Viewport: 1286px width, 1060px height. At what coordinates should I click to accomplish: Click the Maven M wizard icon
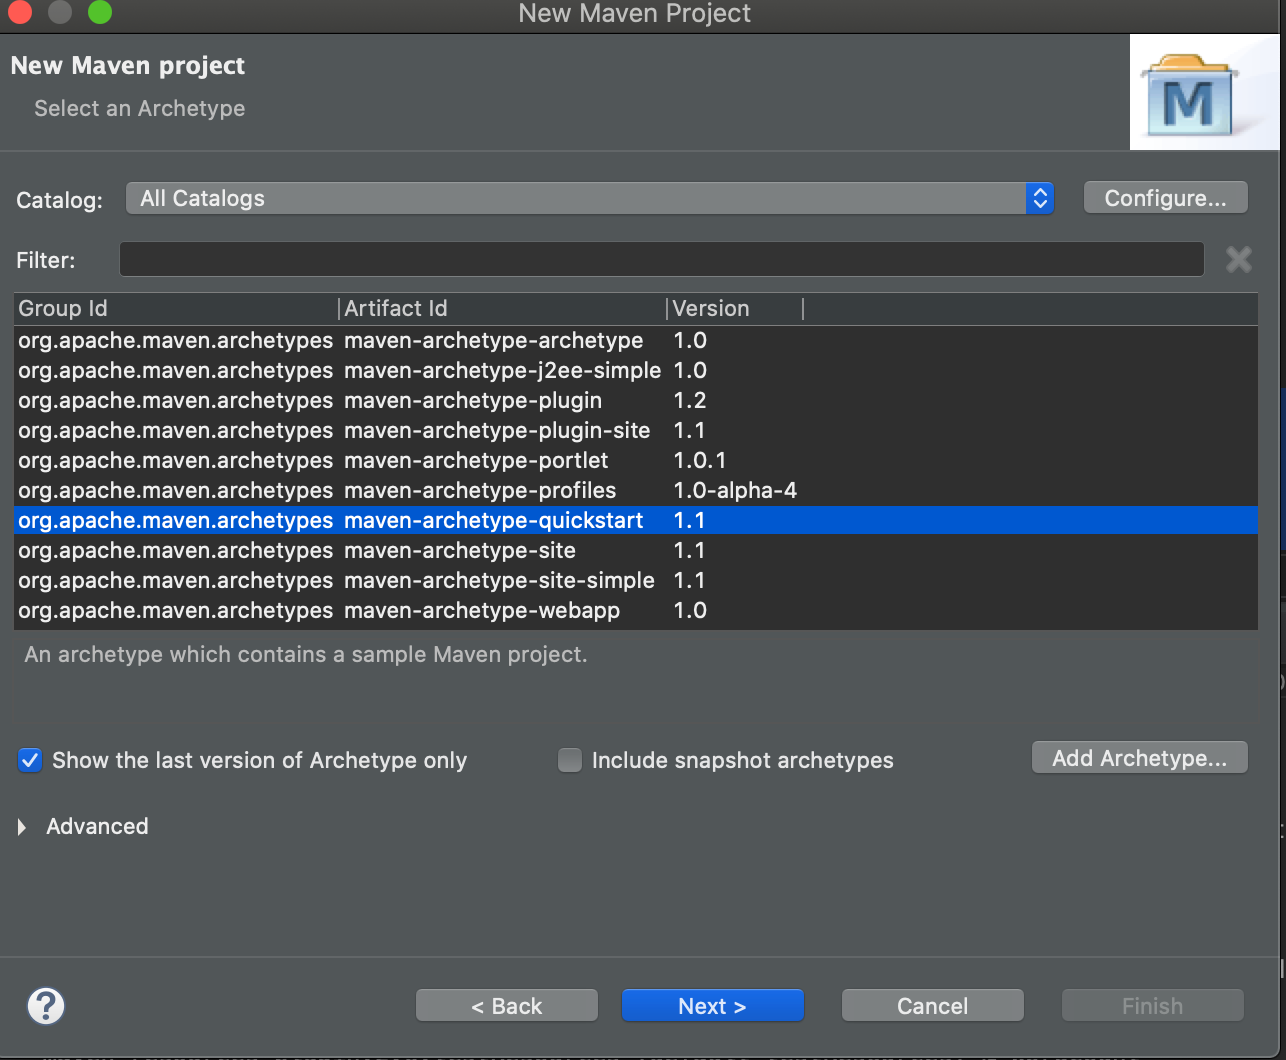point(1204,93)
